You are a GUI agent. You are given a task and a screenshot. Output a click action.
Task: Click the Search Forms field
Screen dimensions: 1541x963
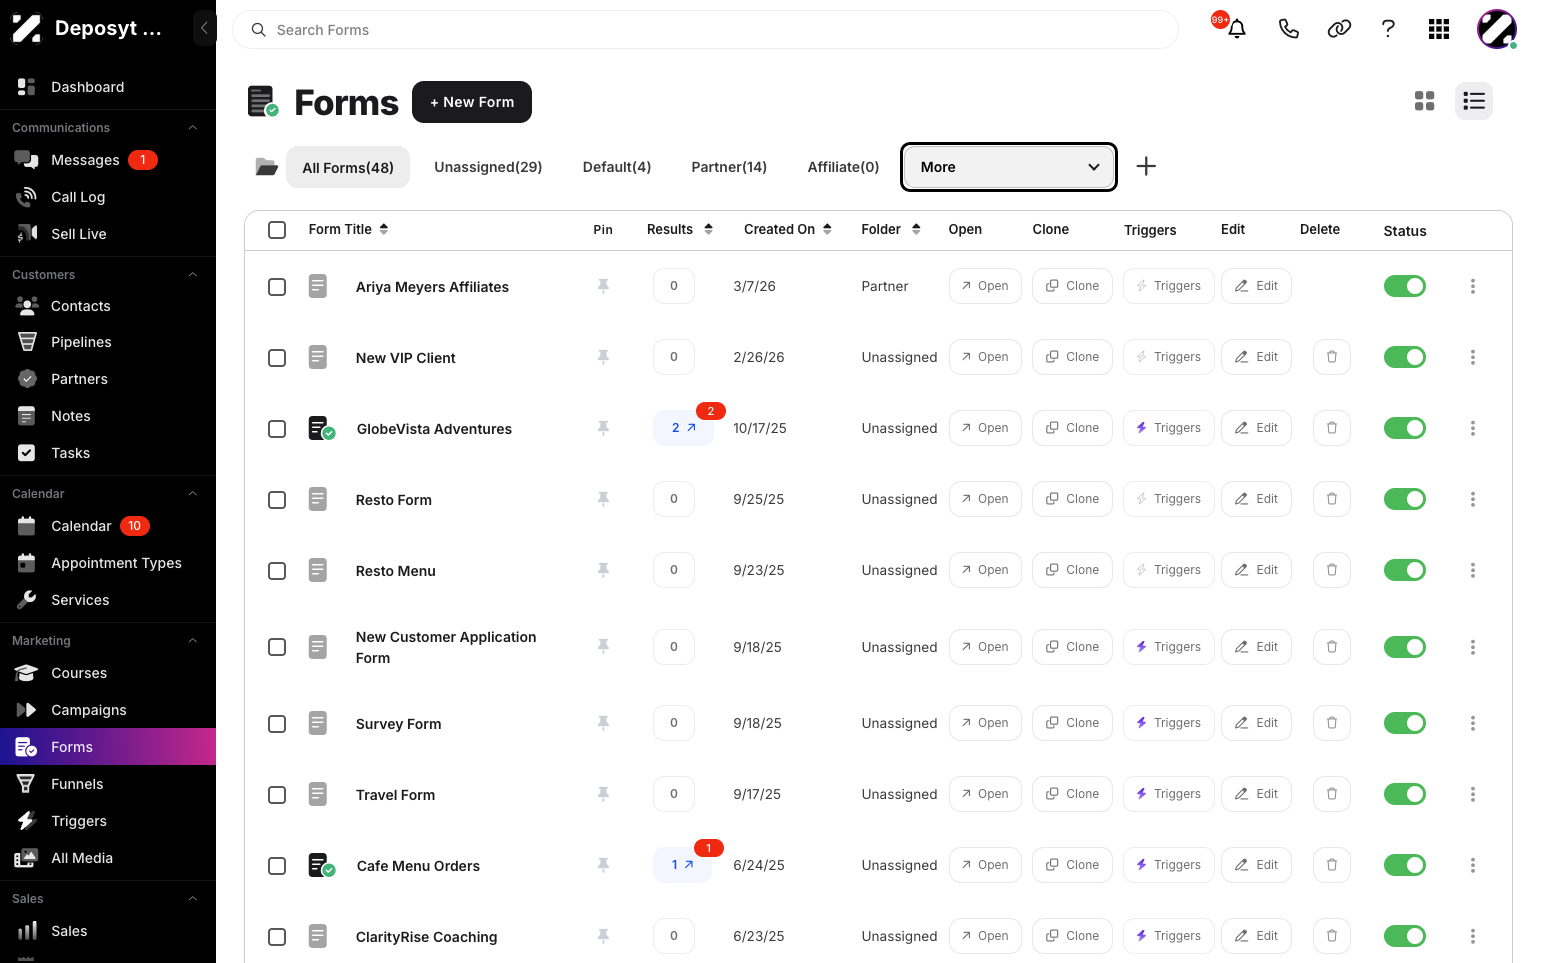point(705,30)
